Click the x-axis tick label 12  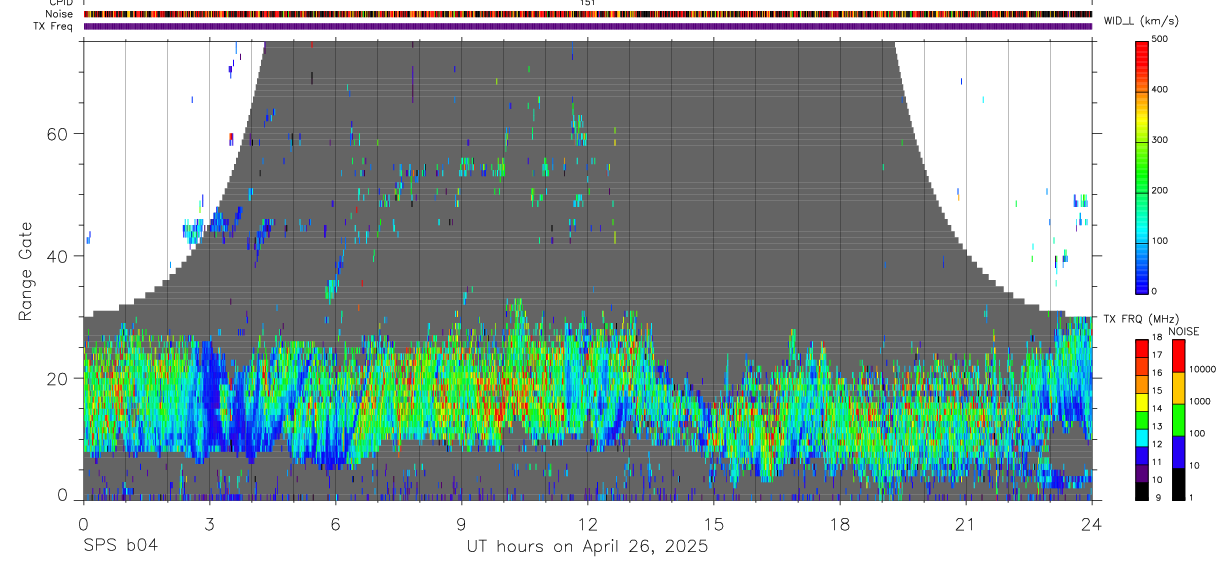588,523
